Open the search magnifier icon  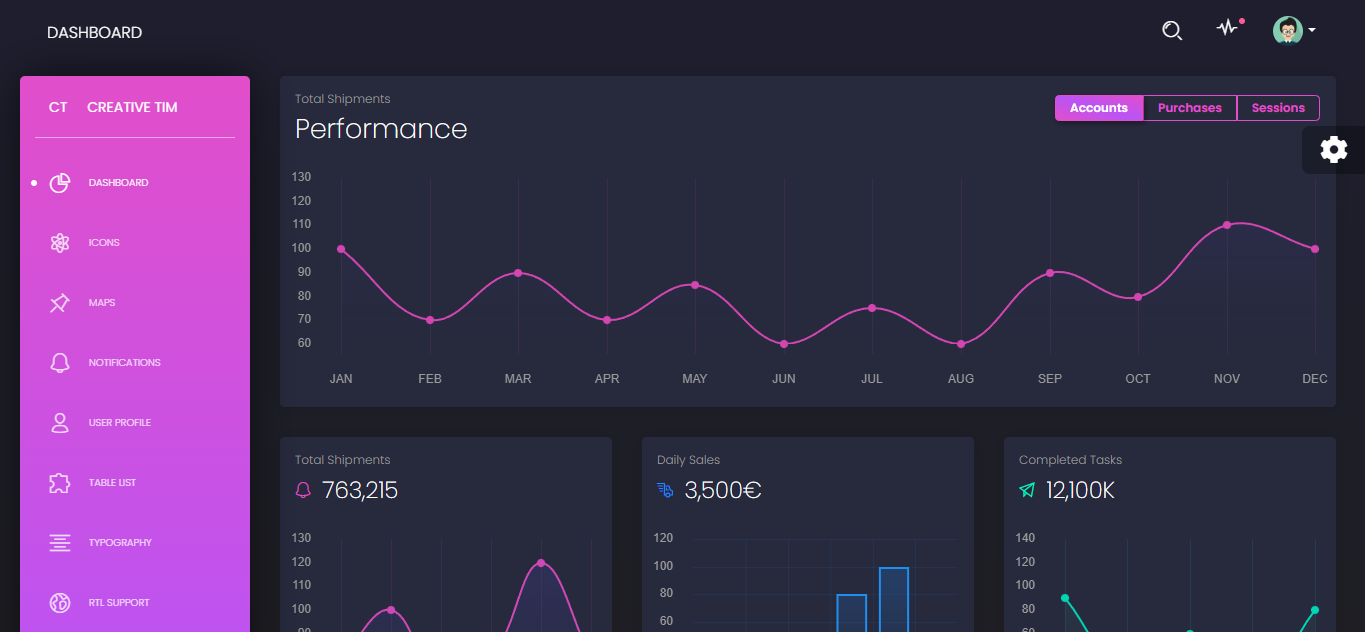click(x=1171, y=30)
